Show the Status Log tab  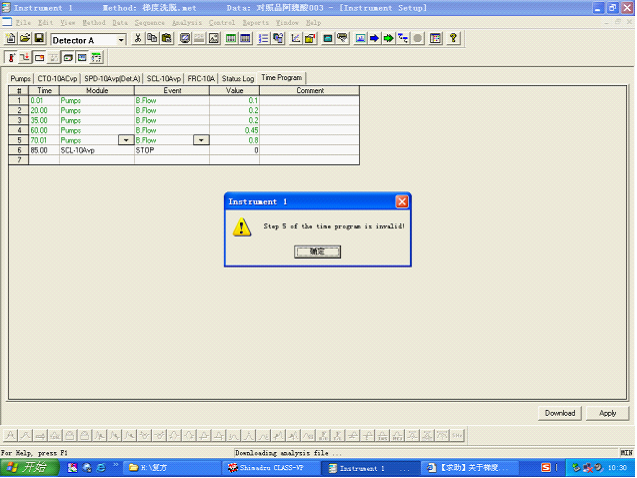coord(238,78)
